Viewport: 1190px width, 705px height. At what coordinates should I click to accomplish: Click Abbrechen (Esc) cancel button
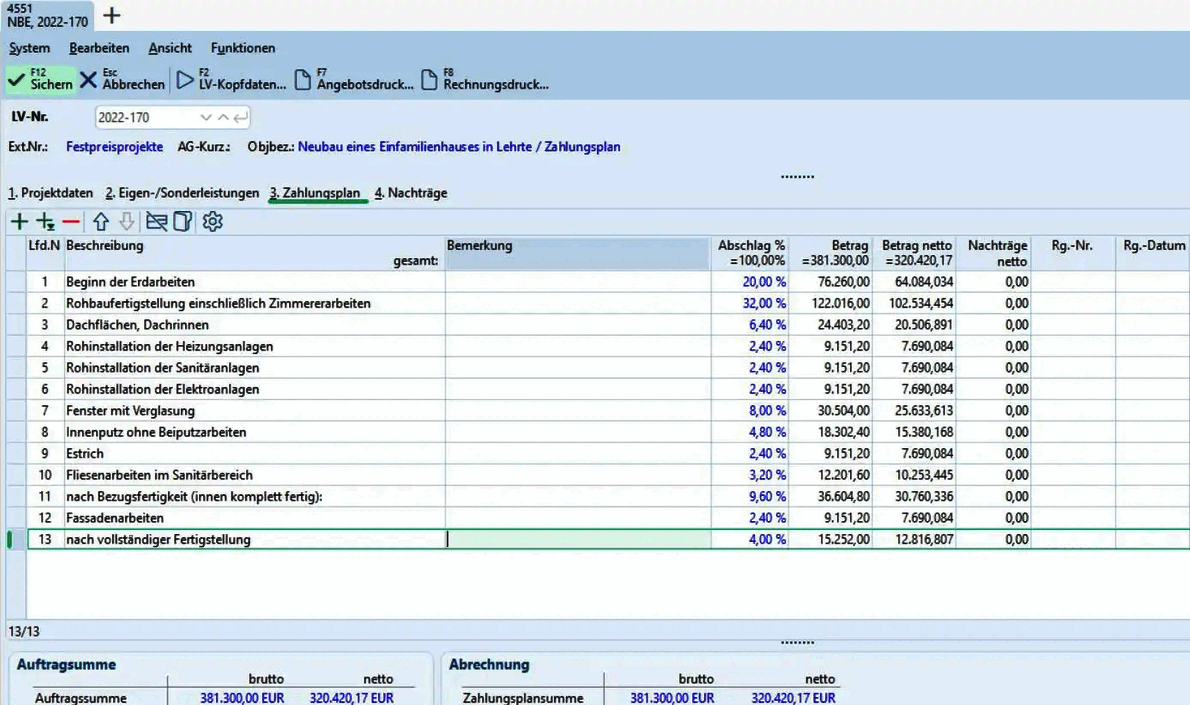(123, 80)
